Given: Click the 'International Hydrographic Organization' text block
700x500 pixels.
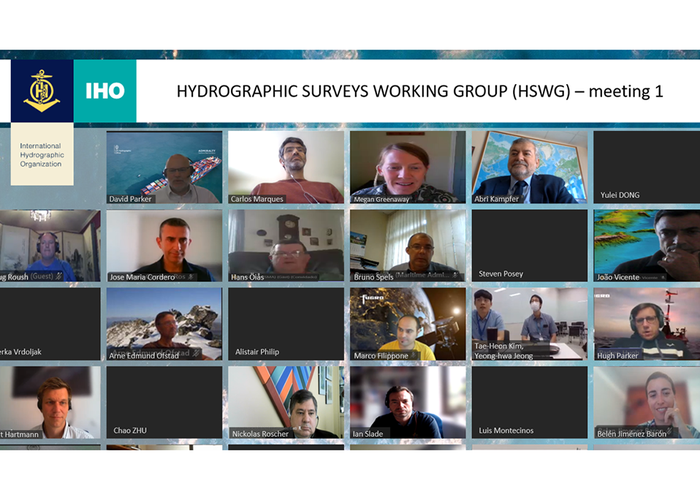Looking at the screenshot, I should click(x=42, y=155).
